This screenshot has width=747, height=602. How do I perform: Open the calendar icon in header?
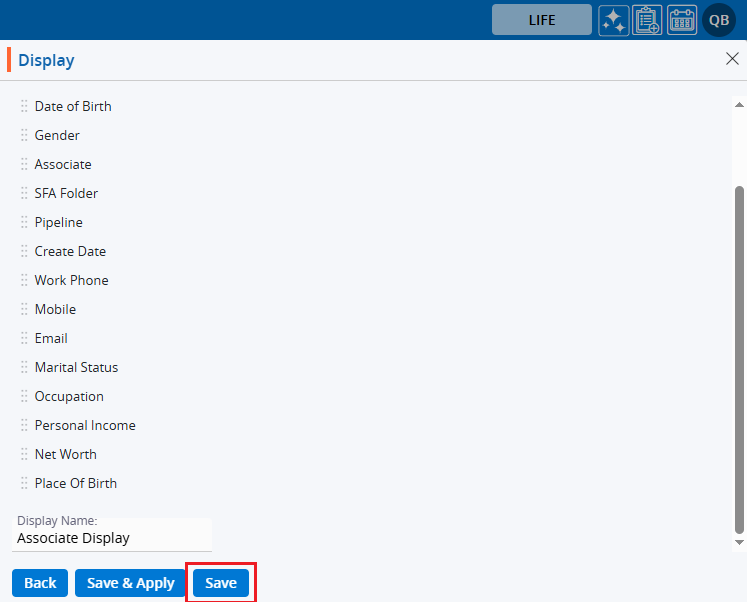point(682,20)
